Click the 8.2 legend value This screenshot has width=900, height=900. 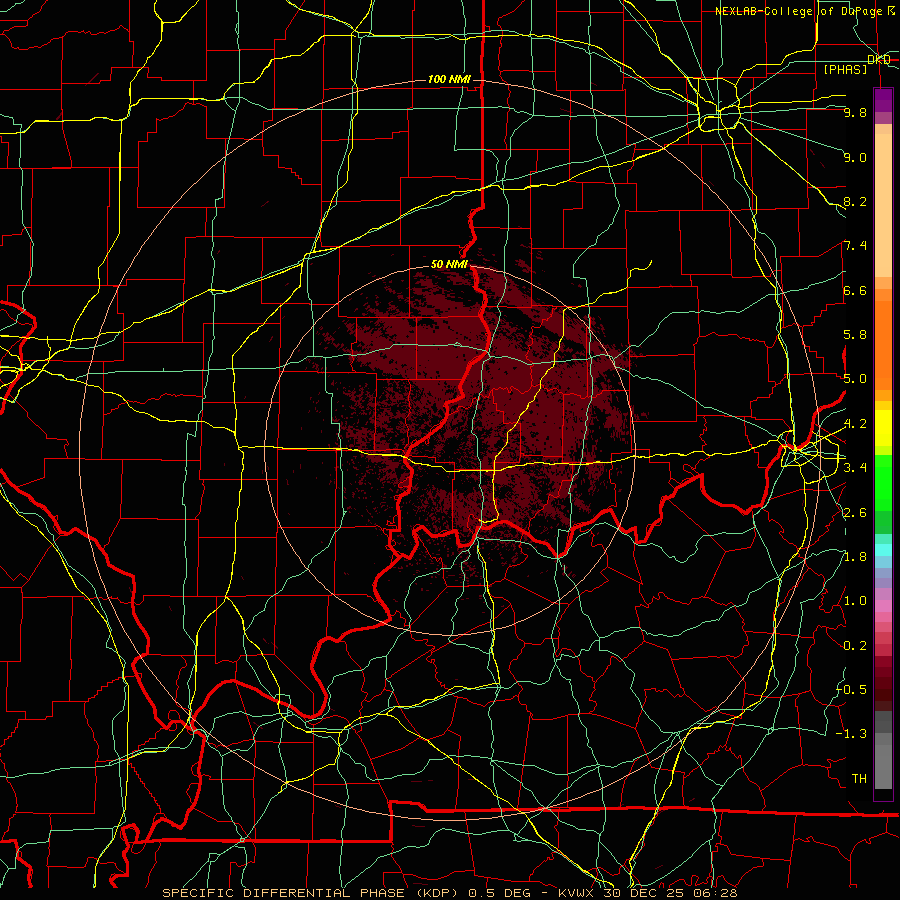[x=855, y=201]
